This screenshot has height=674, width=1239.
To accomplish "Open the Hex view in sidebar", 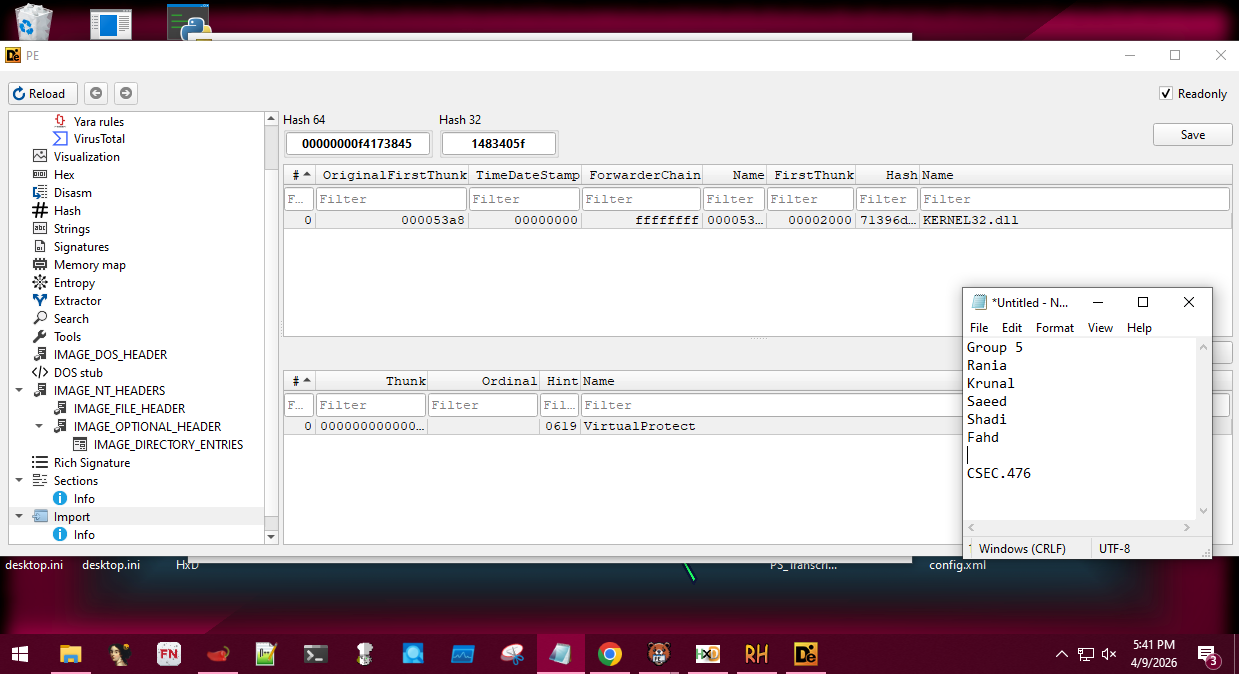I will pyautogui.click(x=64, y=175).
